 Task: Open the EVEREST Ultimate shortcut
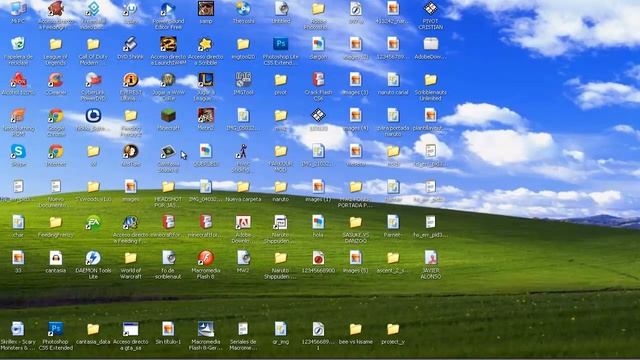click(x=131, y=80)
